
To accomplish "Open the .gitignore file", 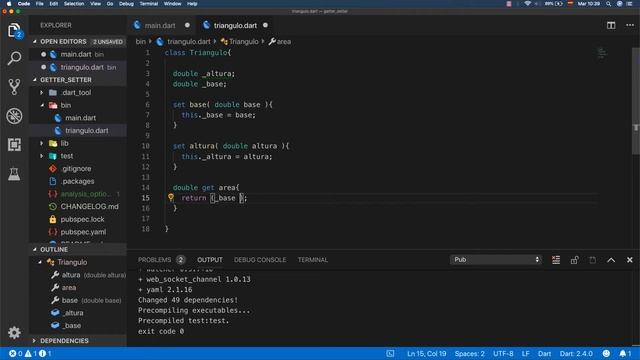I will click(78, 169).
